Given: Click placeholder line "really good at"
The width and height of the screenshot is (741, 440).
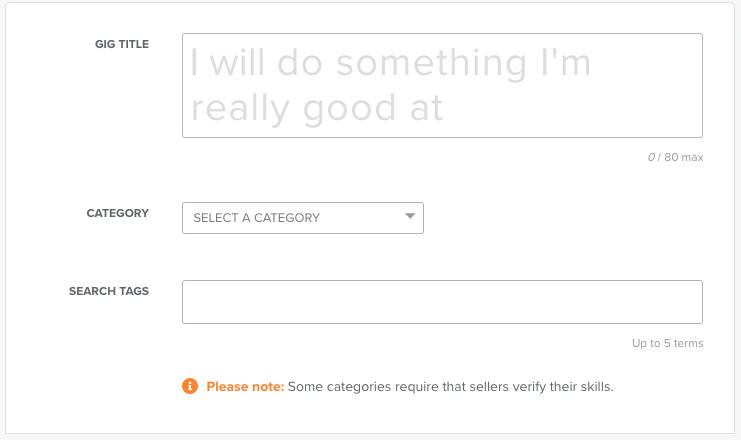Looking at the screenshot, I should [x=317, y=108].
